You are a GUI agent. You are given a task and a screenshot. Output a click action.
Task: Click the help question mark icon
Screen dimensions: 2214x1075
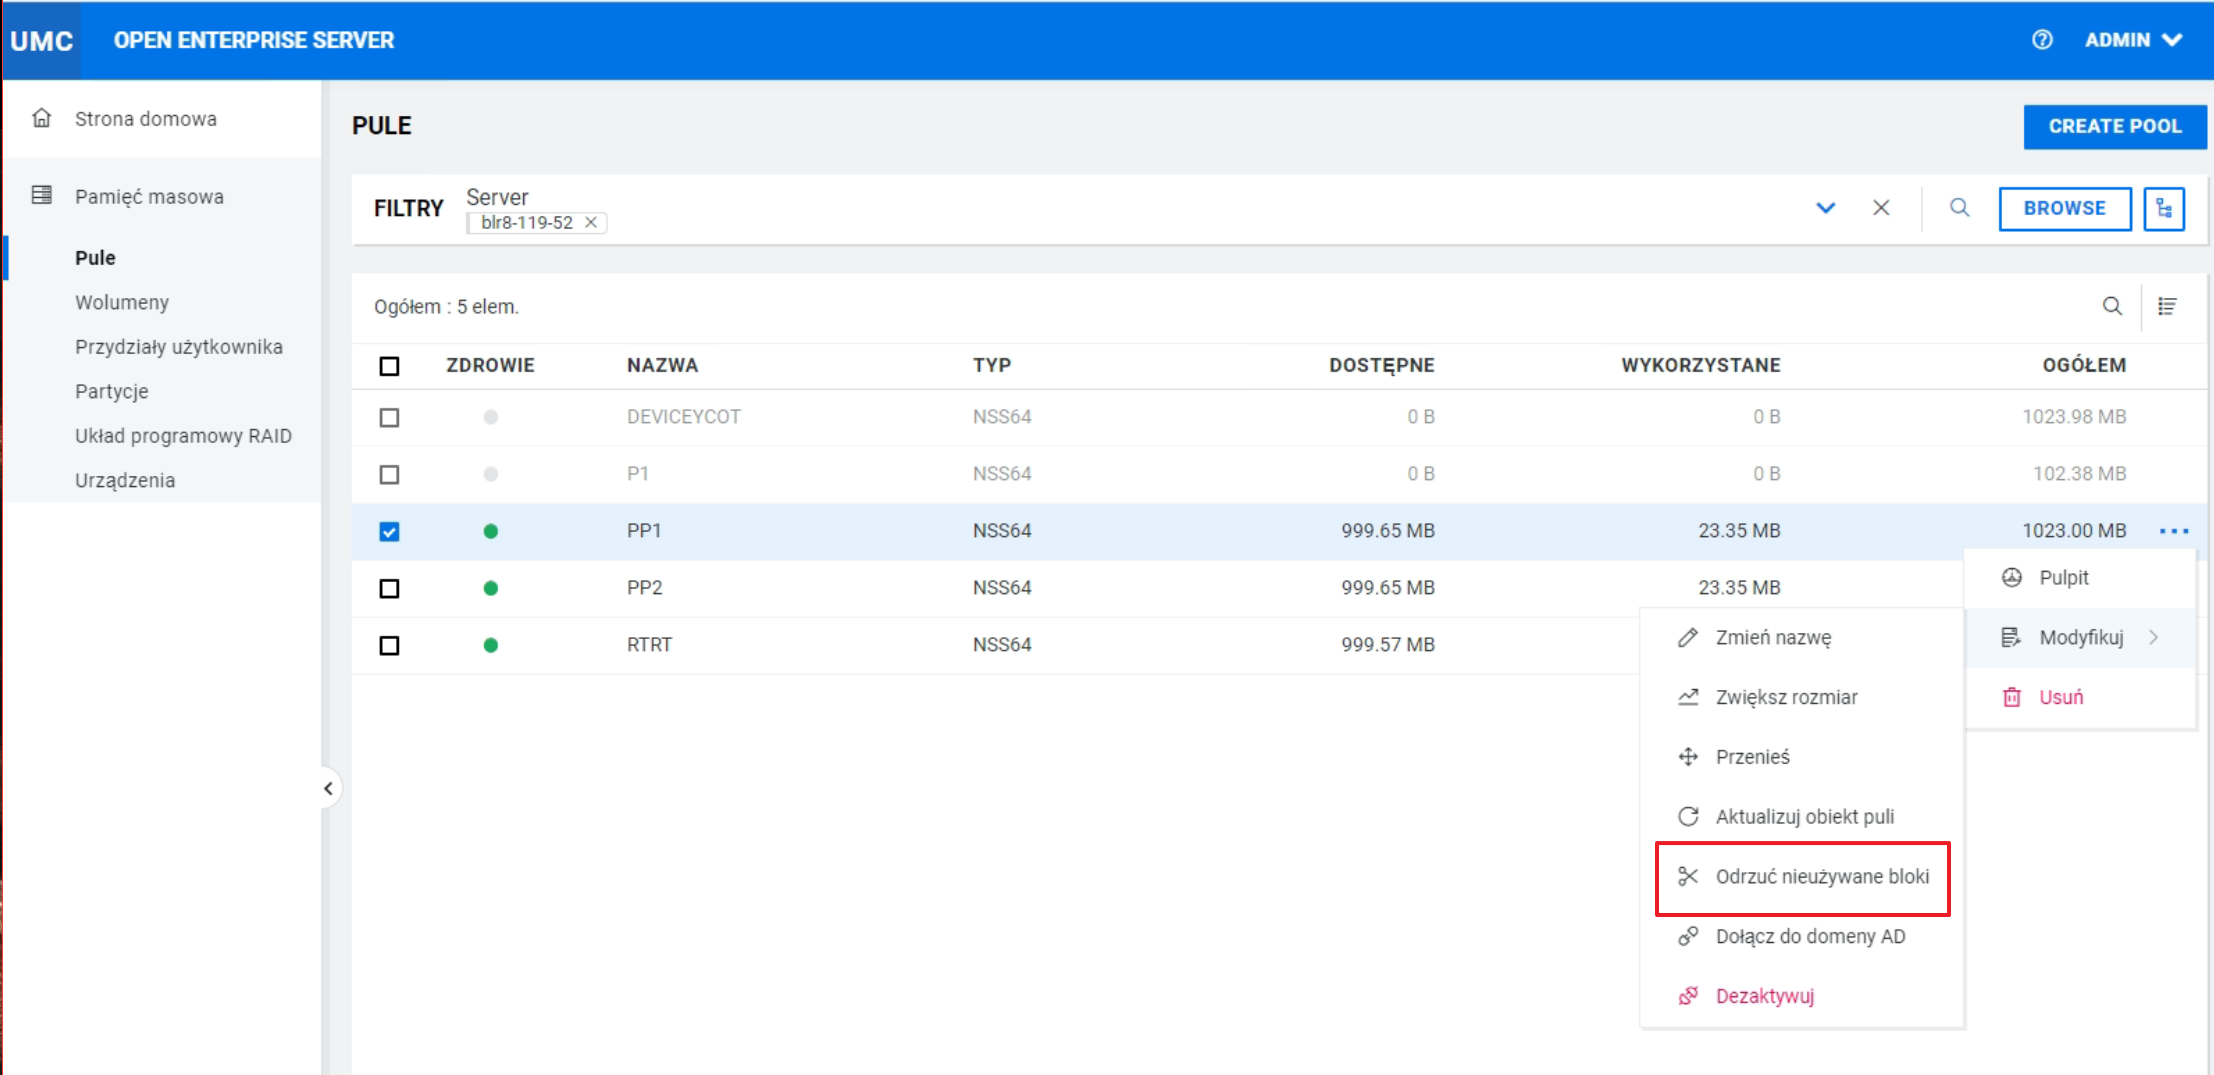pos(2042,40)
